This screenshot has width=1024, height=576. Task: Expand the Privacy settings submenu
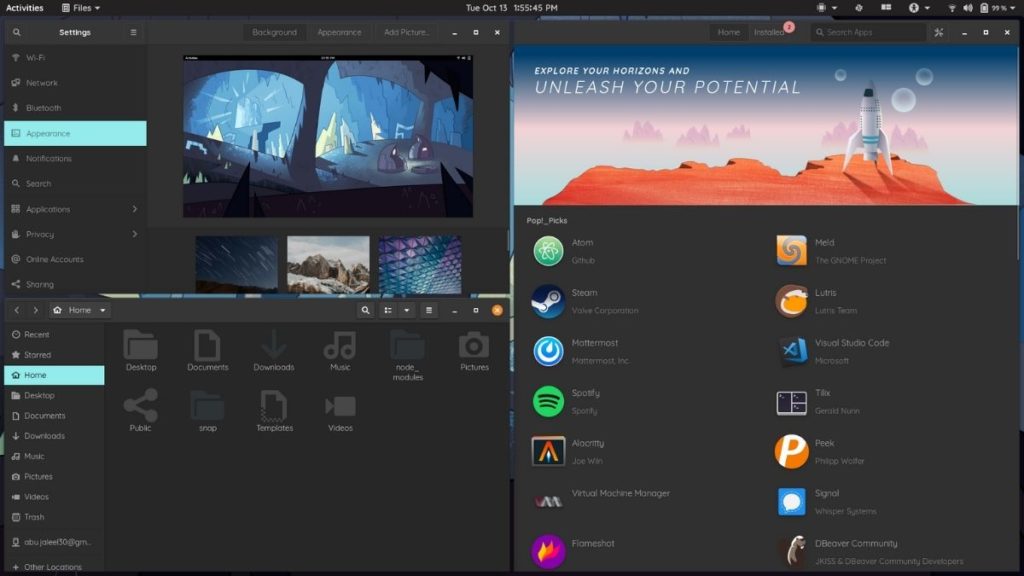[x=134, y=234]
